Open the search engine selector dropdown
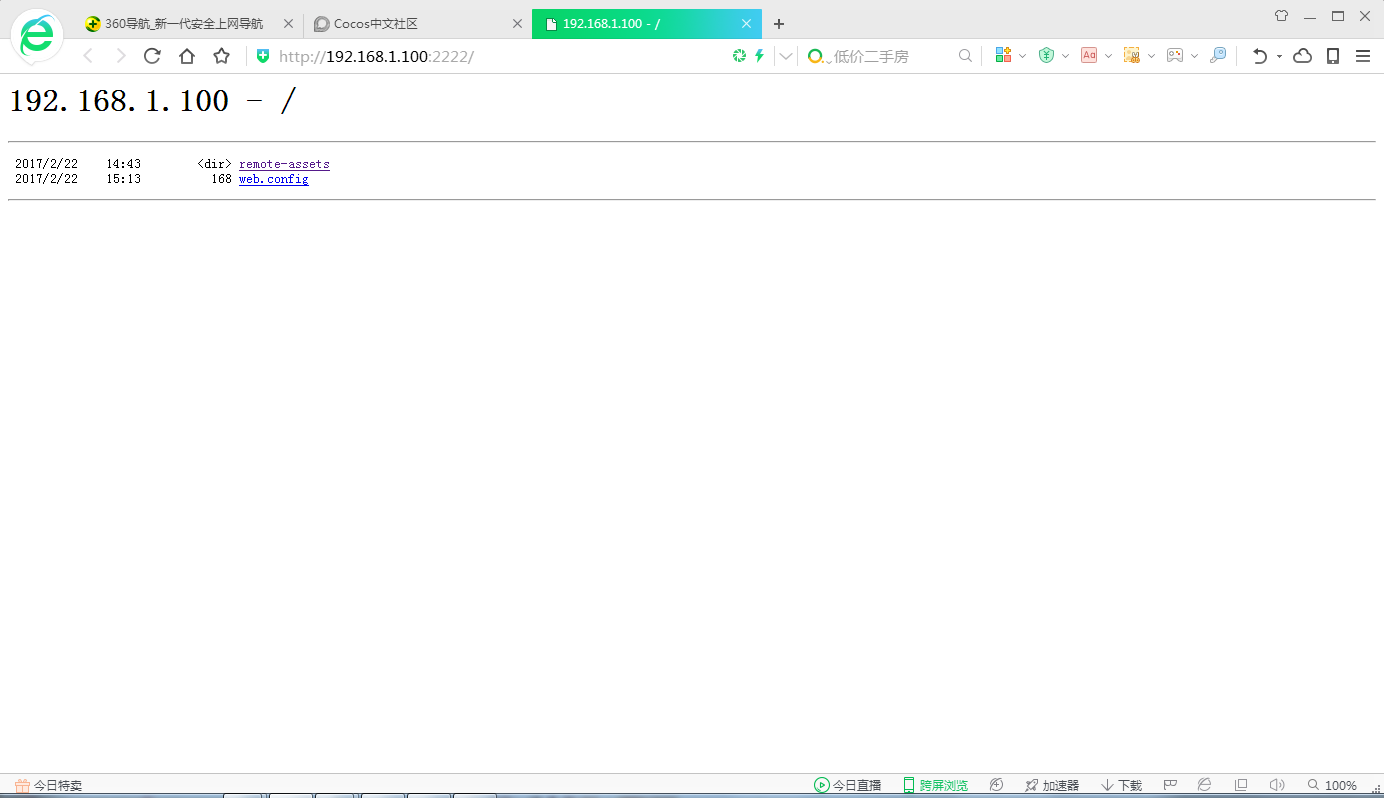This screenshot has width=1384, height=798. point(817,56)
